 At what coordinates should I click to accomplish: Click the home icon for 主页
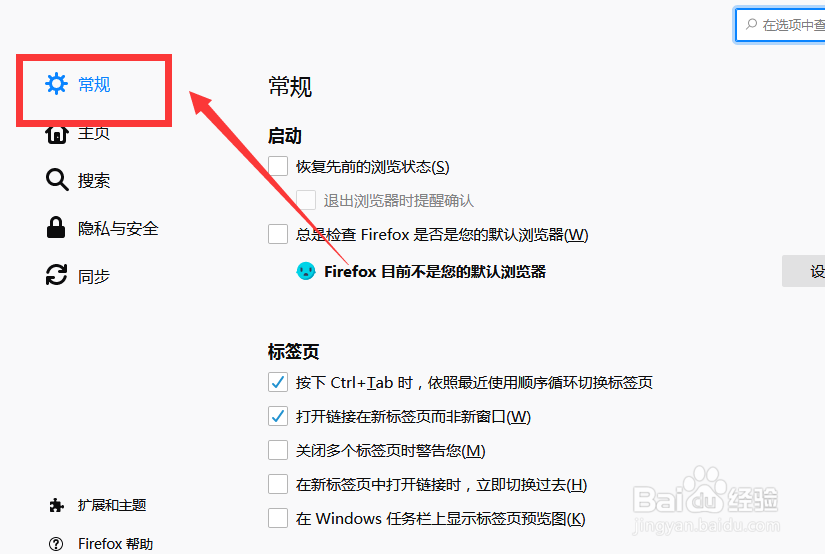click(56, 134)
